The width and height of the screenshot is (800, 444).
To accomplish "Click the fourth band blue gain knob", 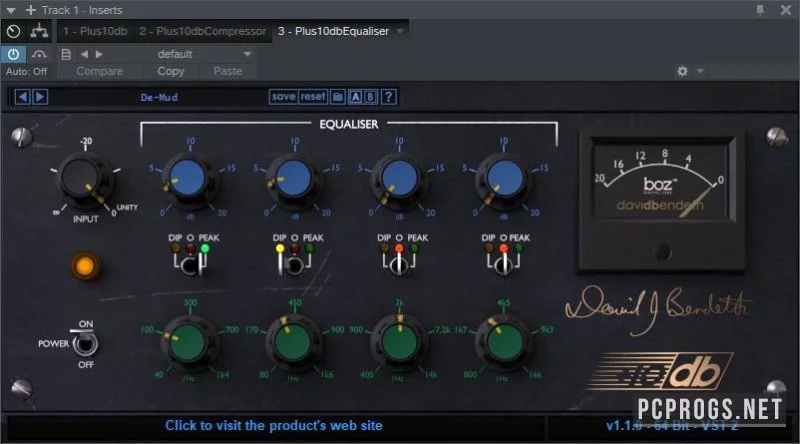I will [504, 179].
